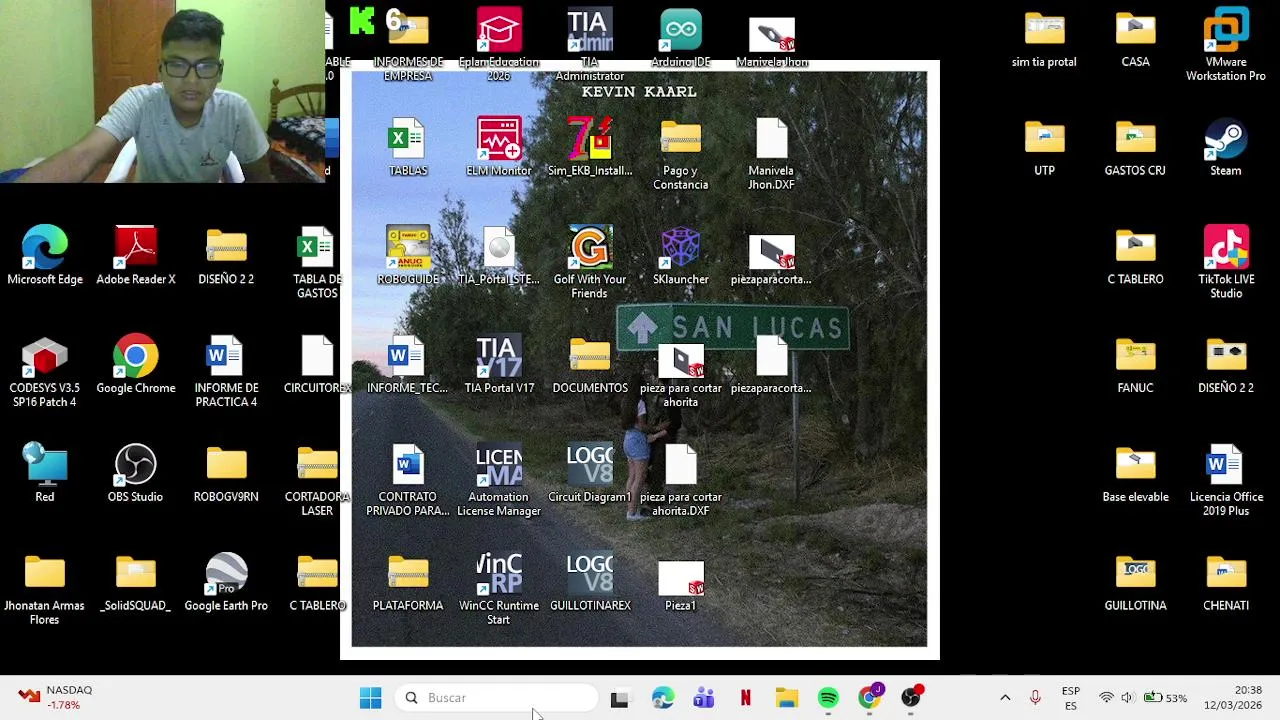Launch Google Earth Pro

pyautogui.click(x=226, y=583)
